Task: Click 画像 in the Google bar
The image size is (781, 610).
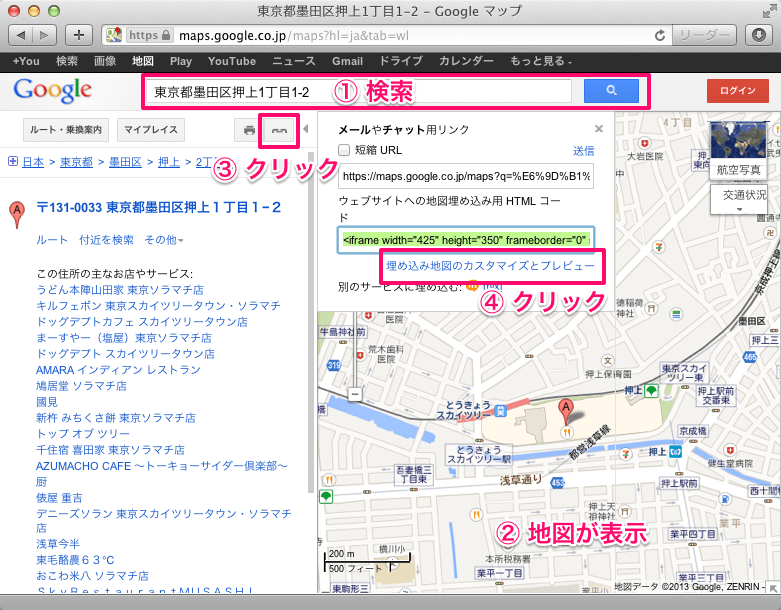Action: (x=105, y=61)
